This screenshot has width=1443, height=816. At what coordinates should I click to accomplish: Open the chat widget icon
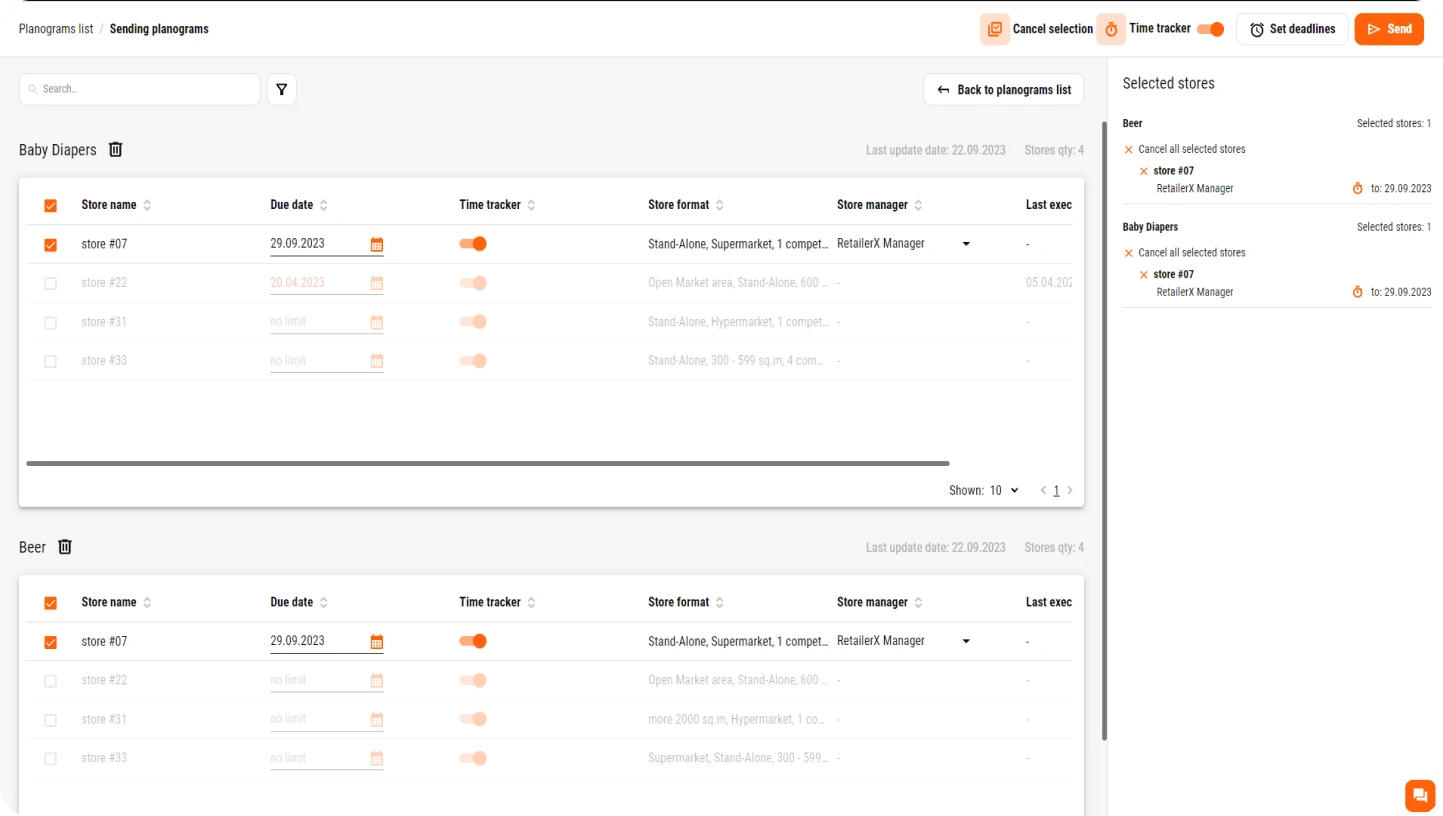pos(1419,795)
